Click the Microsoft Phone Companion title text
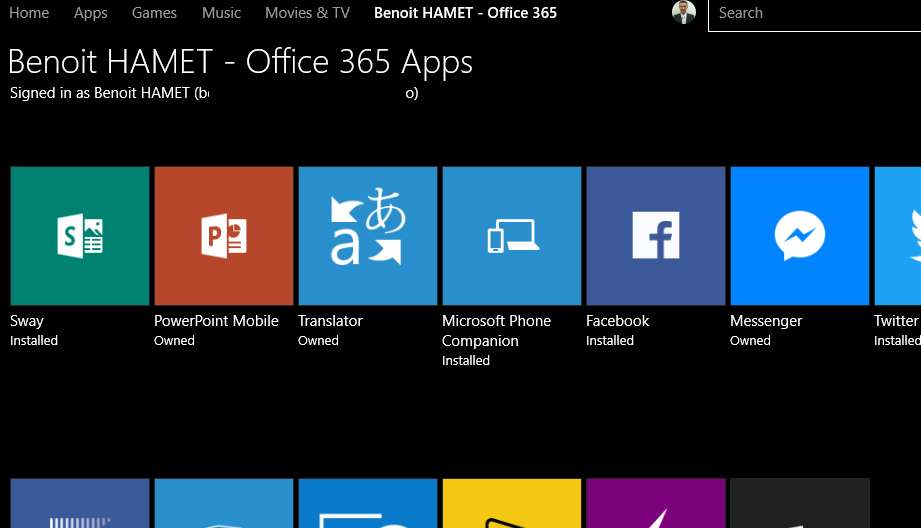Viewport: 921px width, 528px height. point(496,330)
